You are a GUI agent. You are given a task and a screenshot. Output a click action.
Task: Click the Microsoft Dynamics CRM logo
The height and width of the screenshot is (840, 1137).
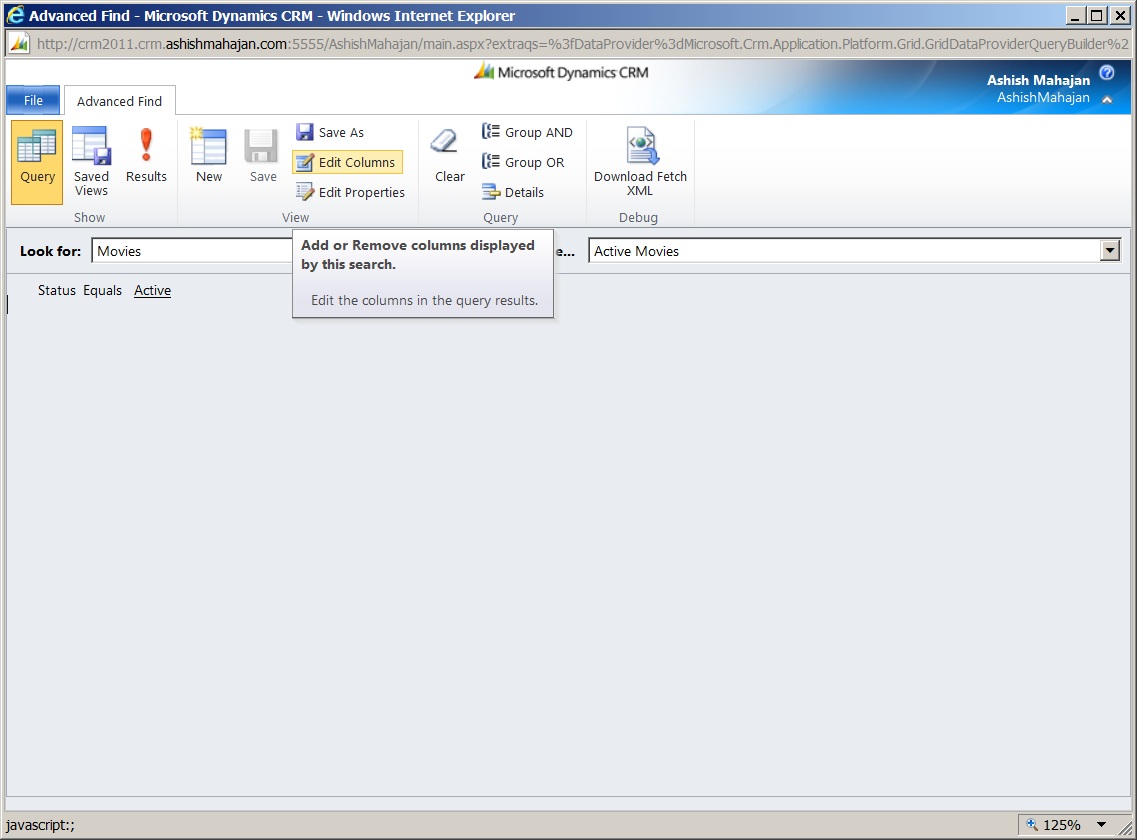click(x=561, y=72)
